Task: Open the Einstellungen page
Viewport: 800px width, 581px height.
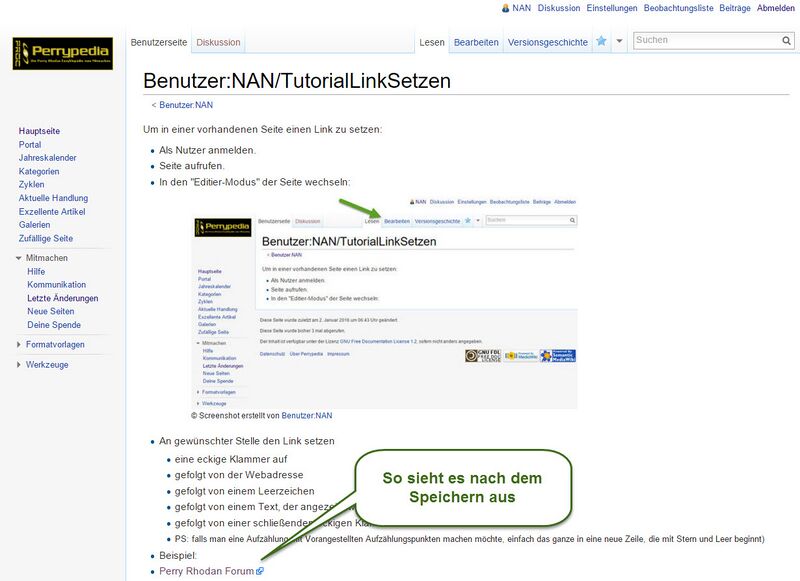Action: [x=611, y=7]
